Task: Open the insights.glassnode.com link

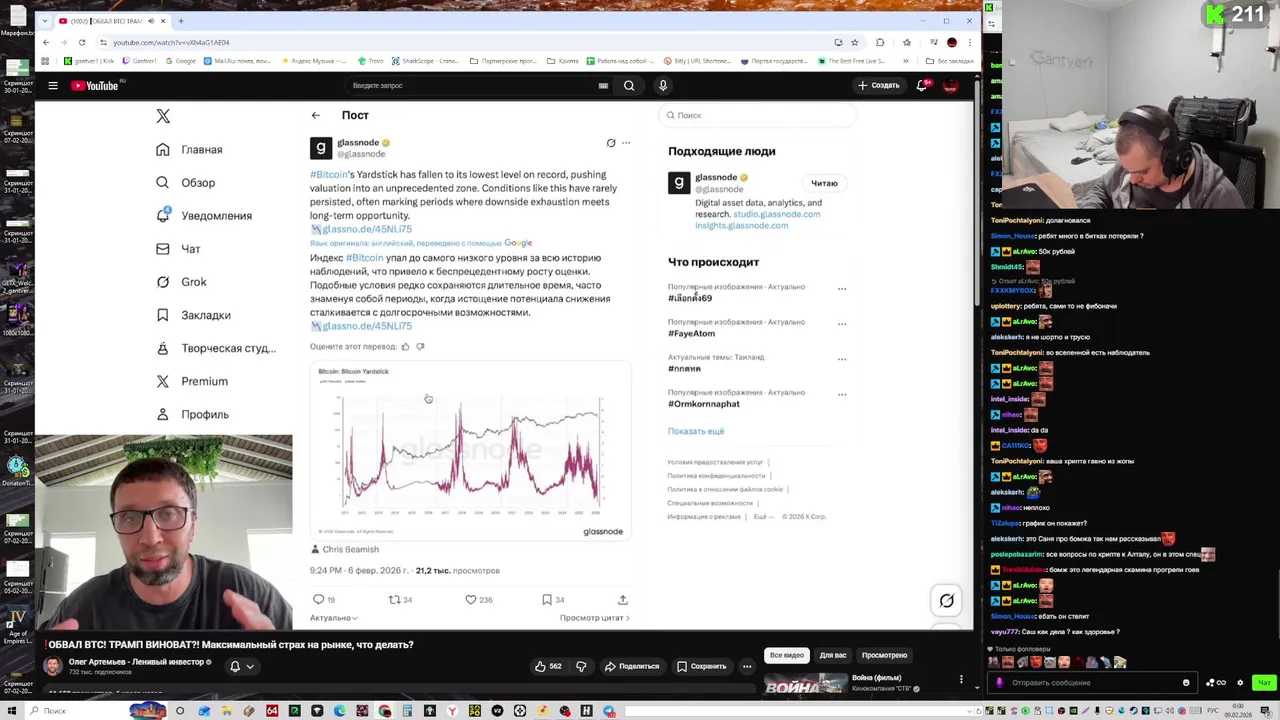Action: pos(742,226)
